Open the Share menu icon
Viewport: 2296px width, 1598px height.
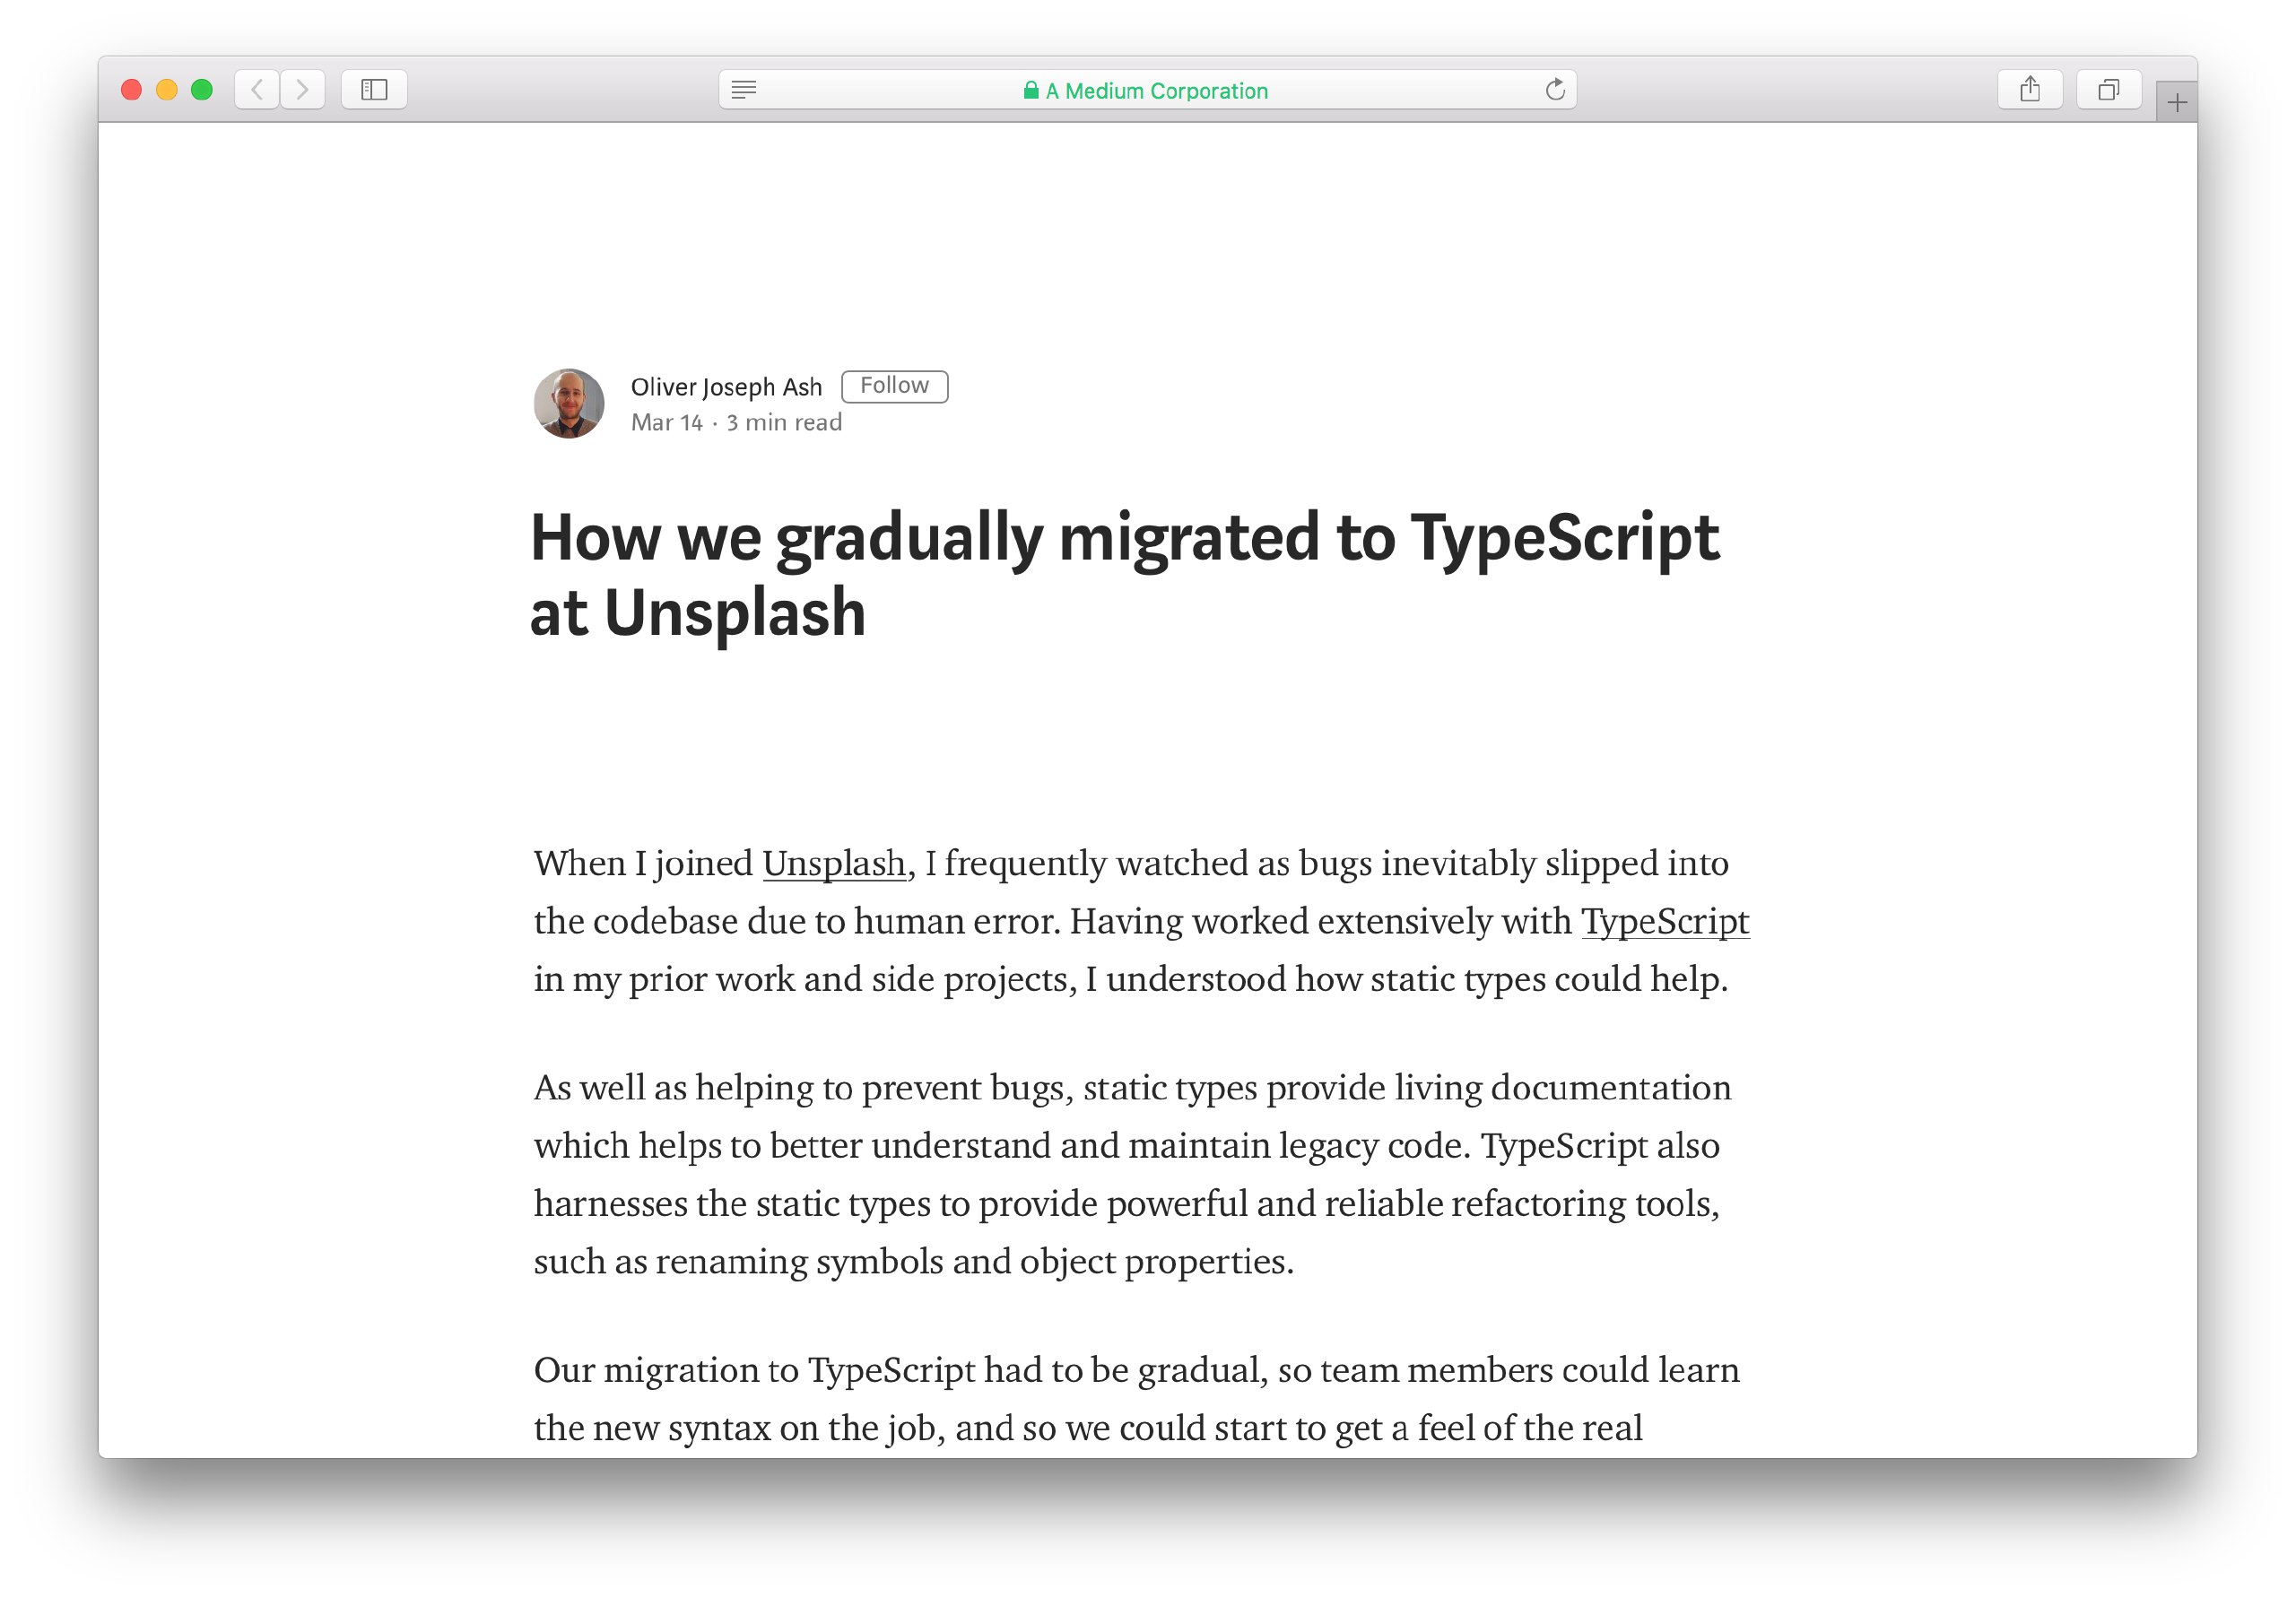[x=2030, y=90]
